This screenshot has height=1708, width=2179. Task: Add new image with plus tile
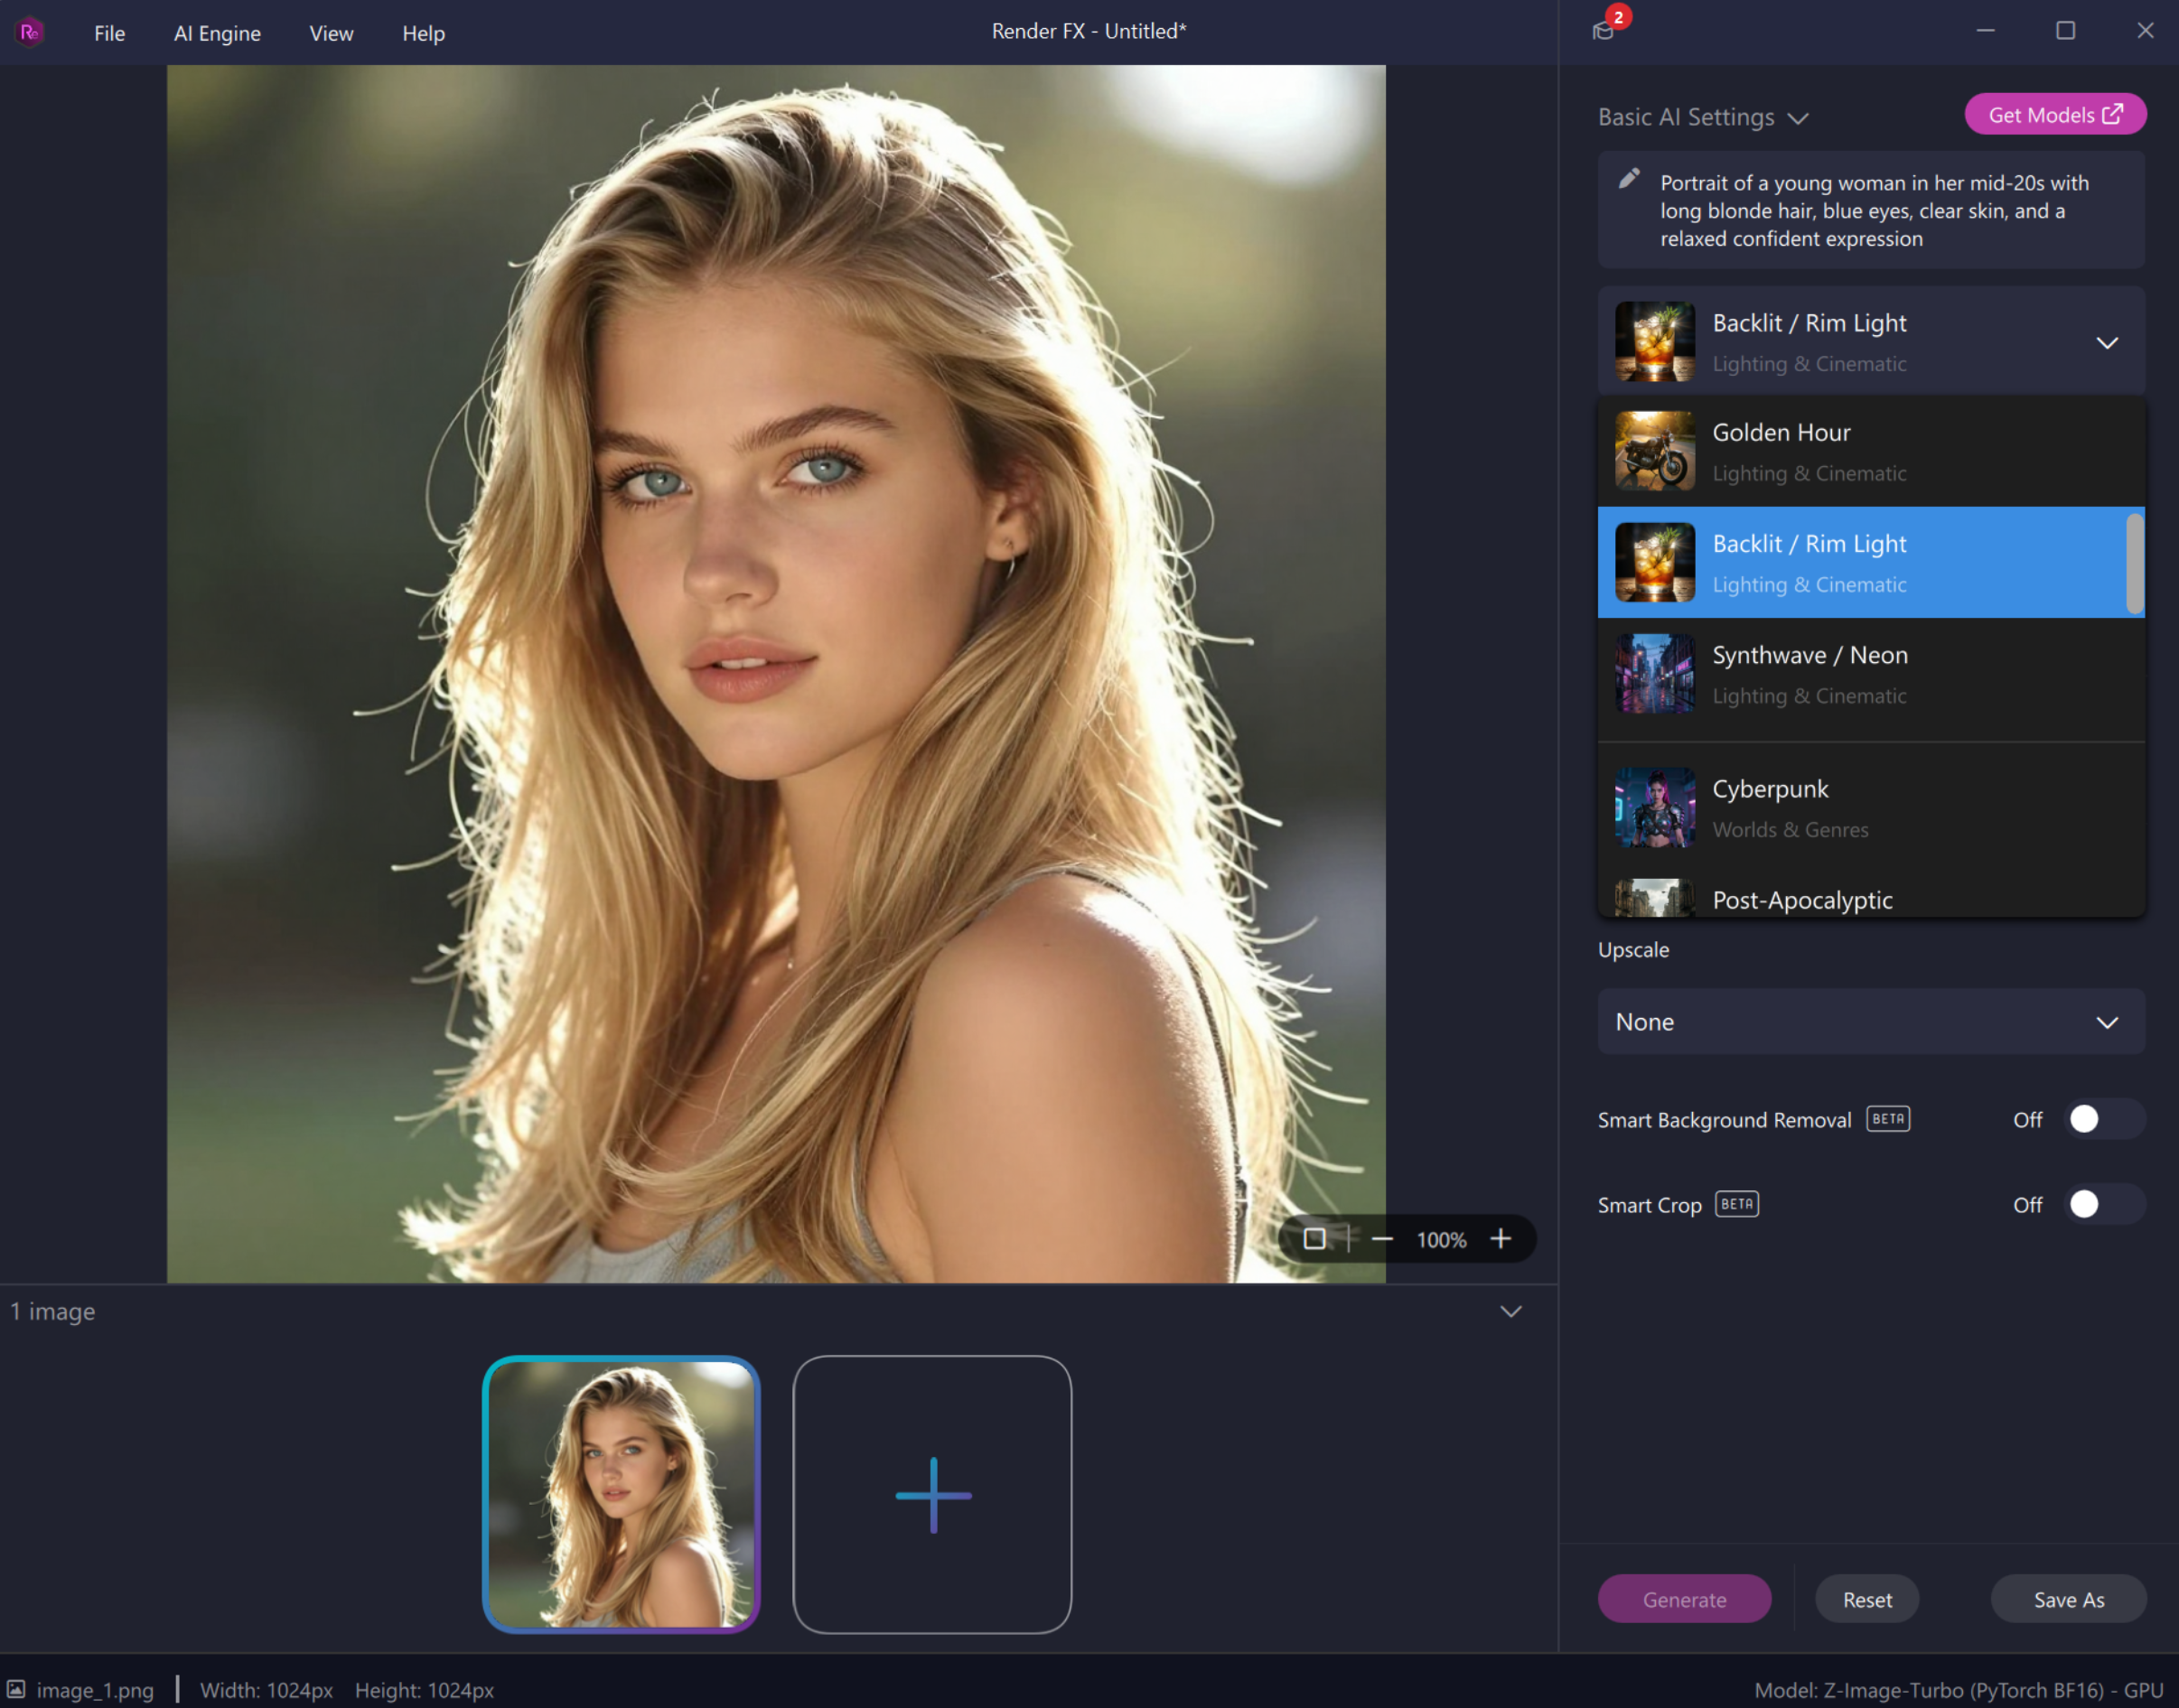932,1494
